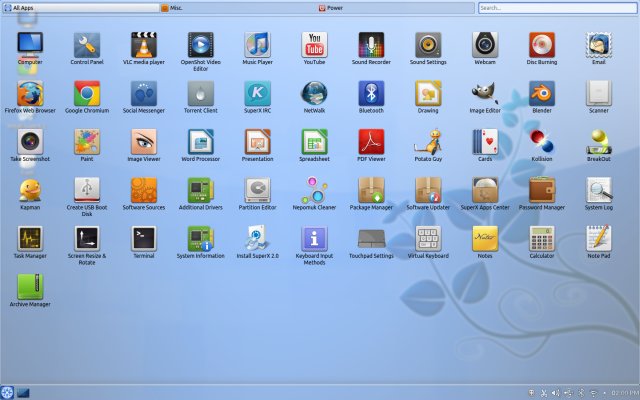Open Spreadsheet application

(314, 142)
